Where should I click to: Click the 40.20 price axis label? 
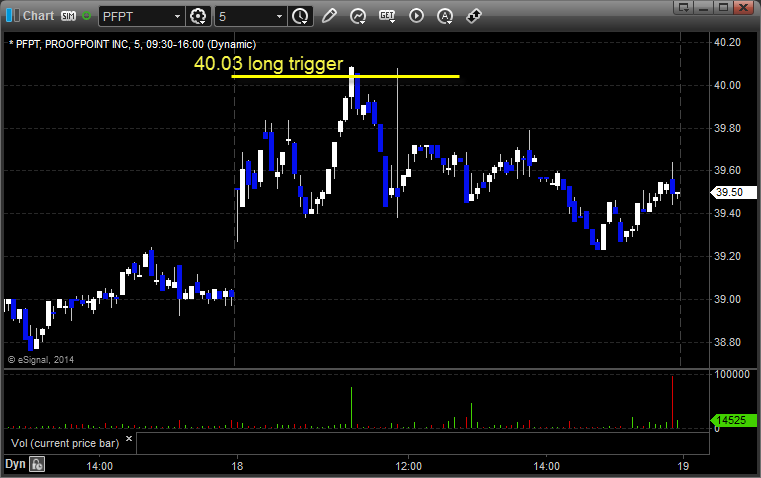point(728,42)
